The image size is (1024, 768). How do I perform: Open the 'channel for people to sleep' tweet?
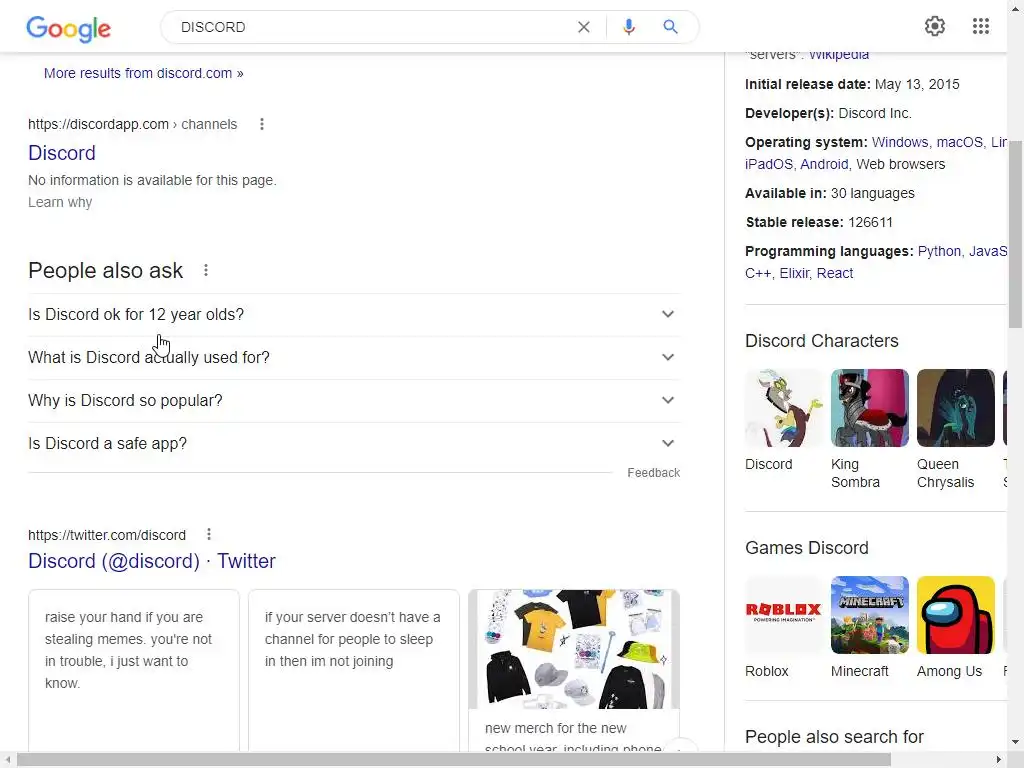354,671
